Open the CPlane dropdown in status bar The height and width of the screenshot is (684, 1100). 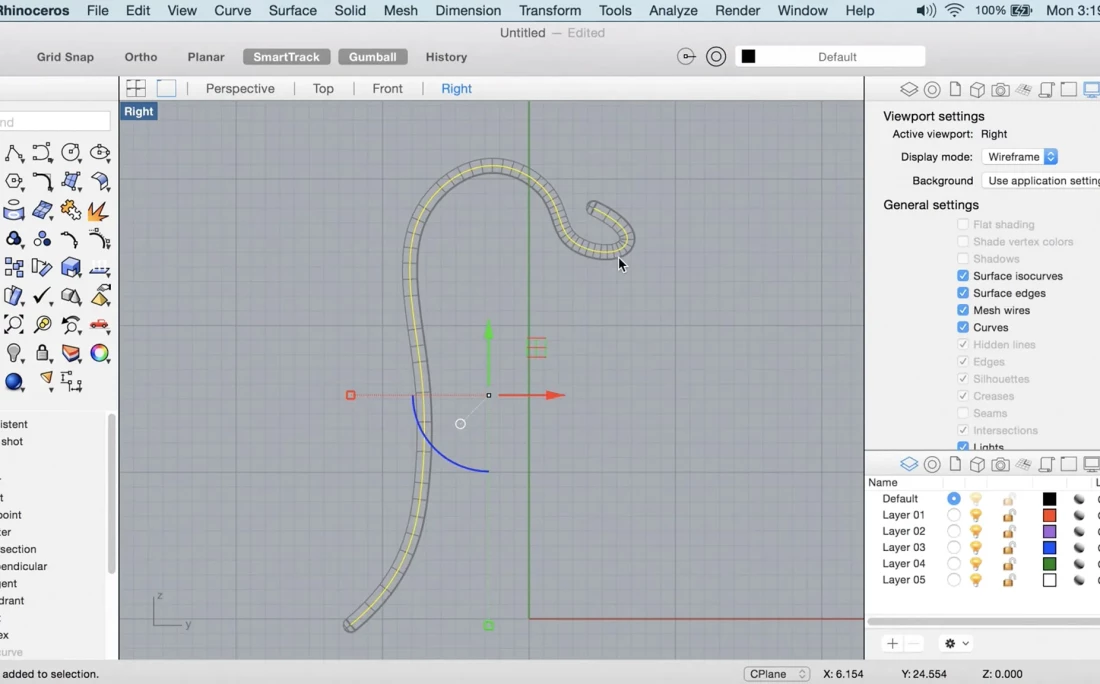click(x=777, y=673)
